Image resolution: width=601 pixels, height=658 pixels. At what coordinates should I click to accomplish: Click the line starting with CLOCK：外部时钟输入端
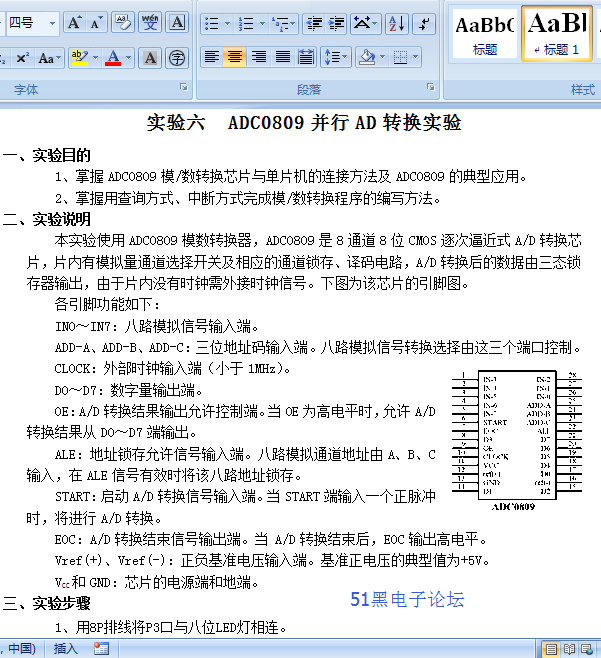tap(172, 369)
